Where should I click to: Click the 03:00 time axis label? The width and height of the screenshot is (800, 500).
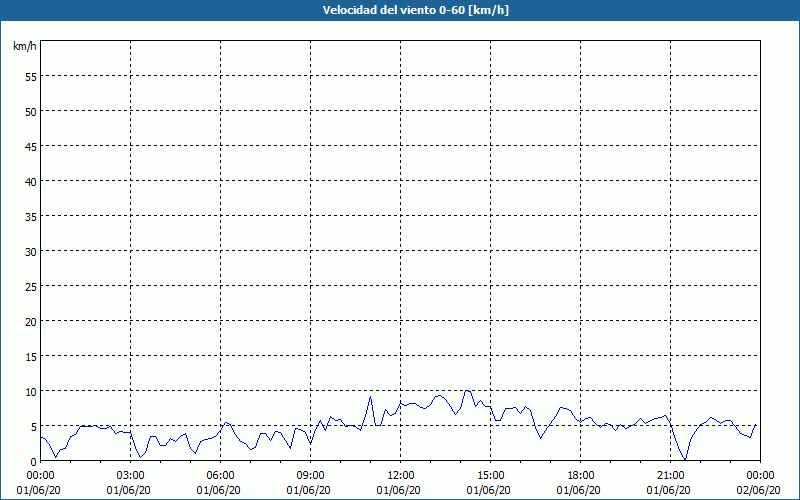click(x=130, y=476)
